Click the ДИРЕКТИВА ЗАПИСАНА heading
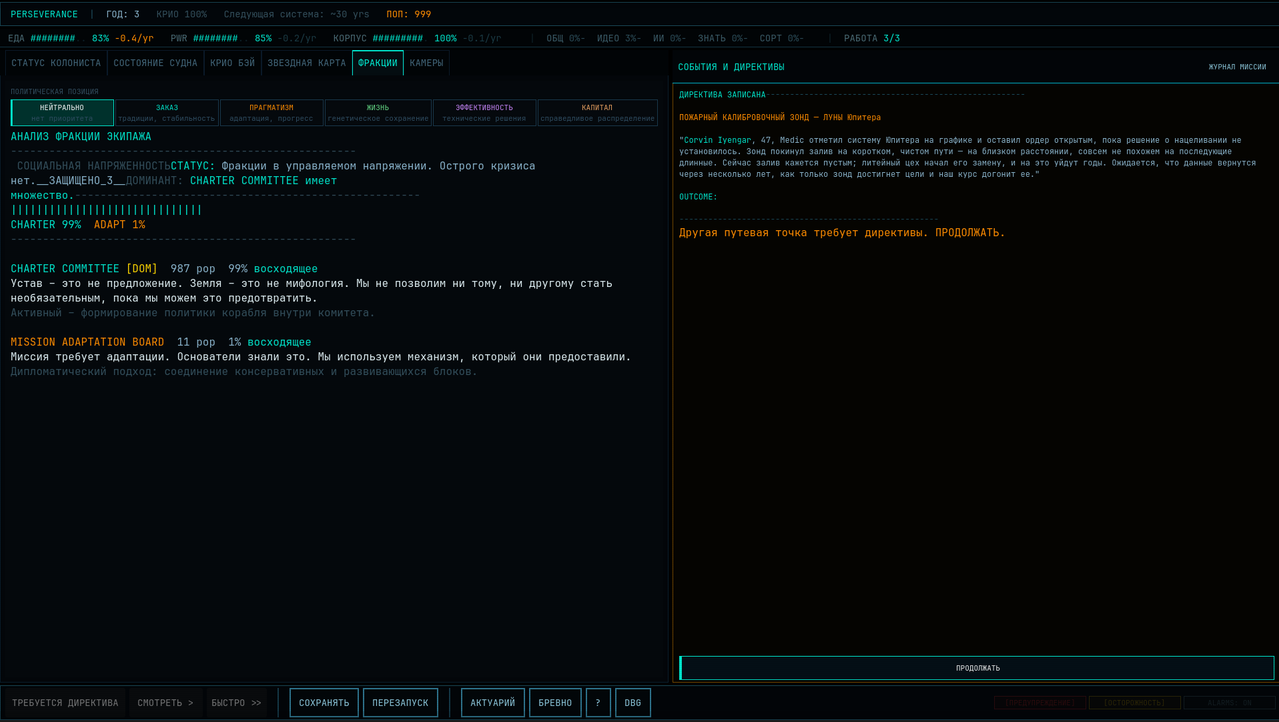The image size is (1279, 722). (x=722, y=94)
